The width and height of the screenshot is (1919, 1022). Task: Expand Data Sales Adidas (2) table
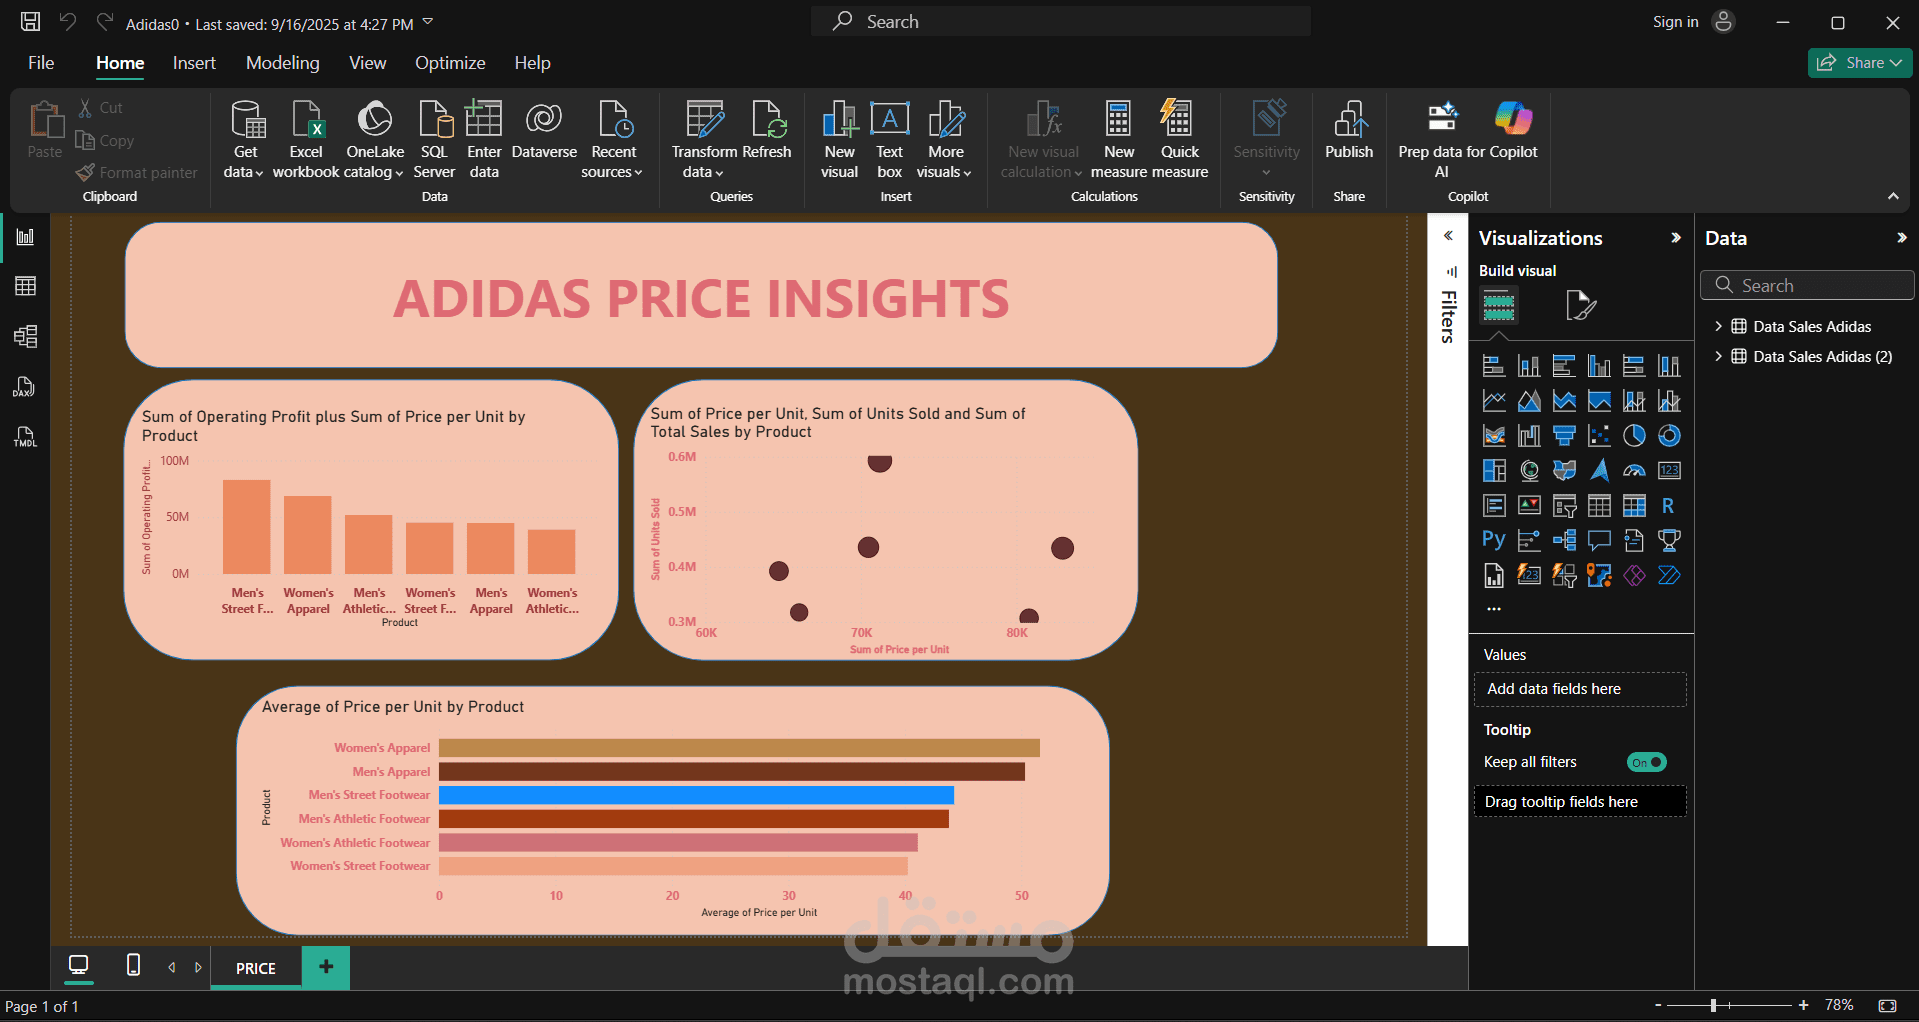[1718, 356]
